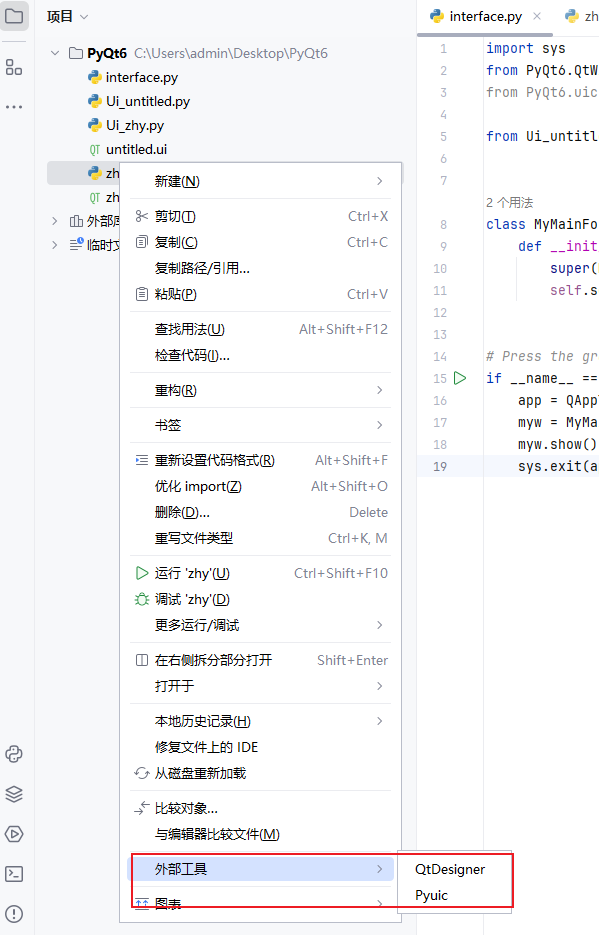Image resolution: width=599 pixels, height=935 pixels.
Task: Run Pyuic from external tools submenu
Action: tap(431, 895)
